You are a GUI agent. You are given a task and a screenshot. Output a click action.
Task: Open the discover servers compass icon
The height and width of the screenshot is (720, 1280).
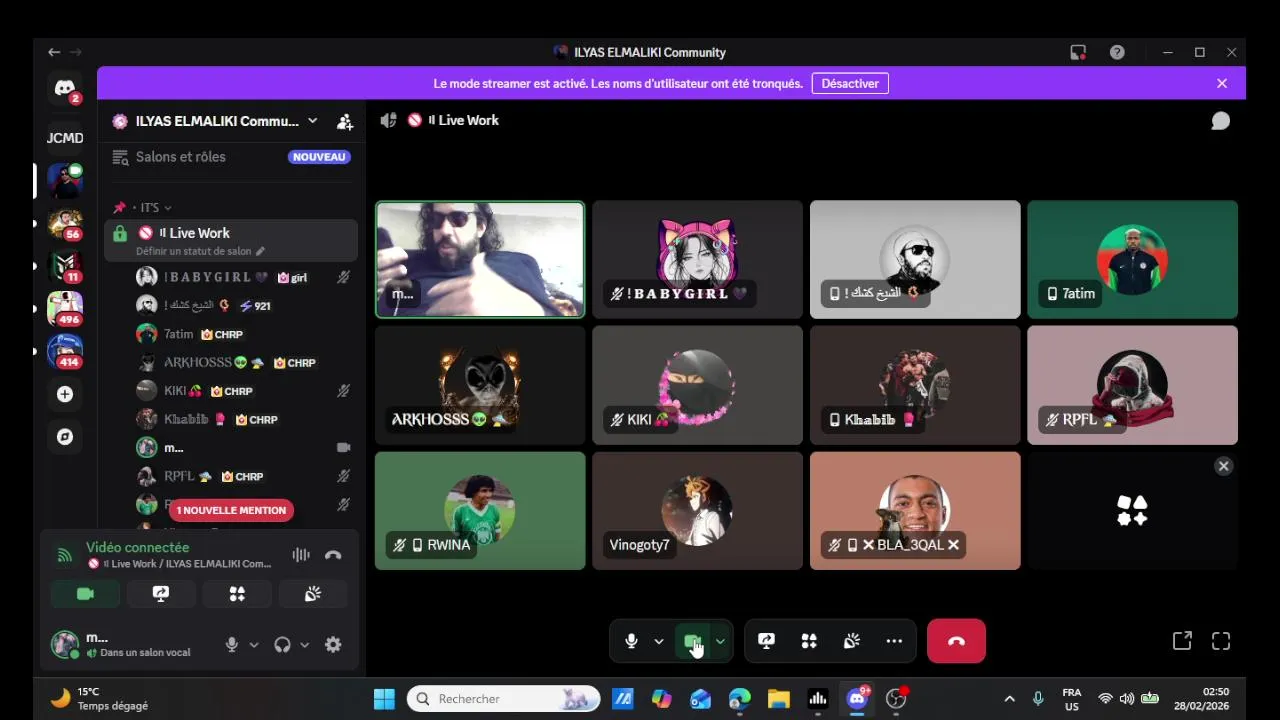(x=65, y=437)
